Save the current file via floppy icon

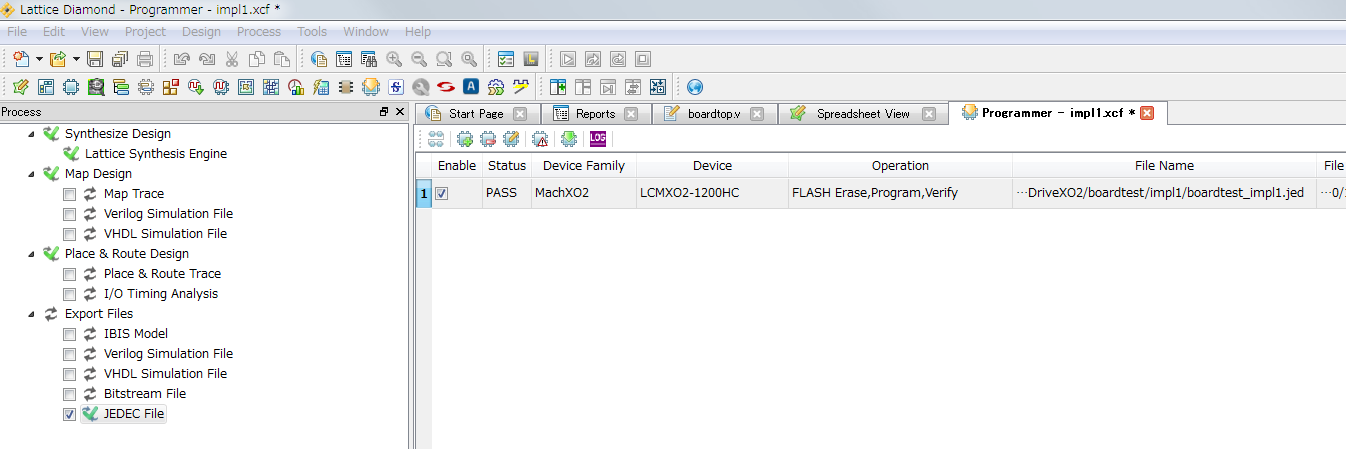95,58
